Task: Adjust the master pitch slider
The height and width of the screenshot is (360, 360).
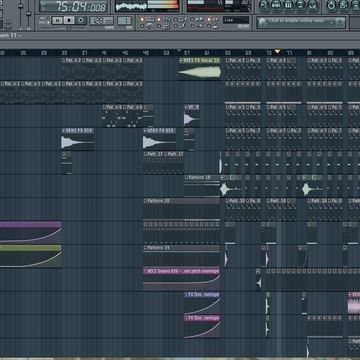Action: (x=29, y=13)
